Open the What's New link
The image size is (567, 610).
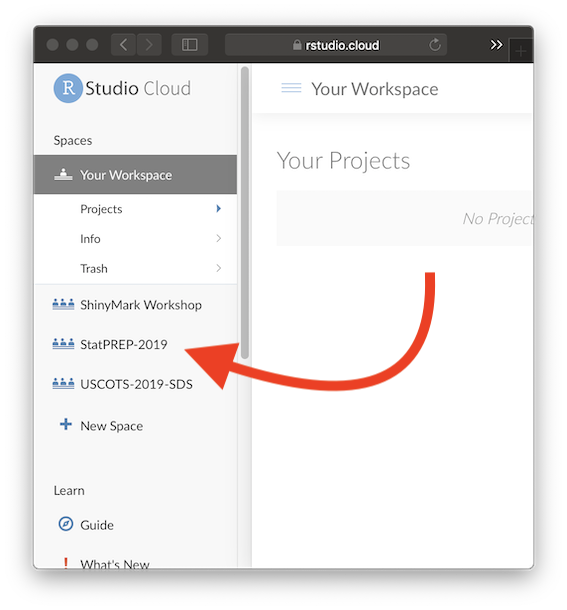pyautogui.click(x=115, y=564)
